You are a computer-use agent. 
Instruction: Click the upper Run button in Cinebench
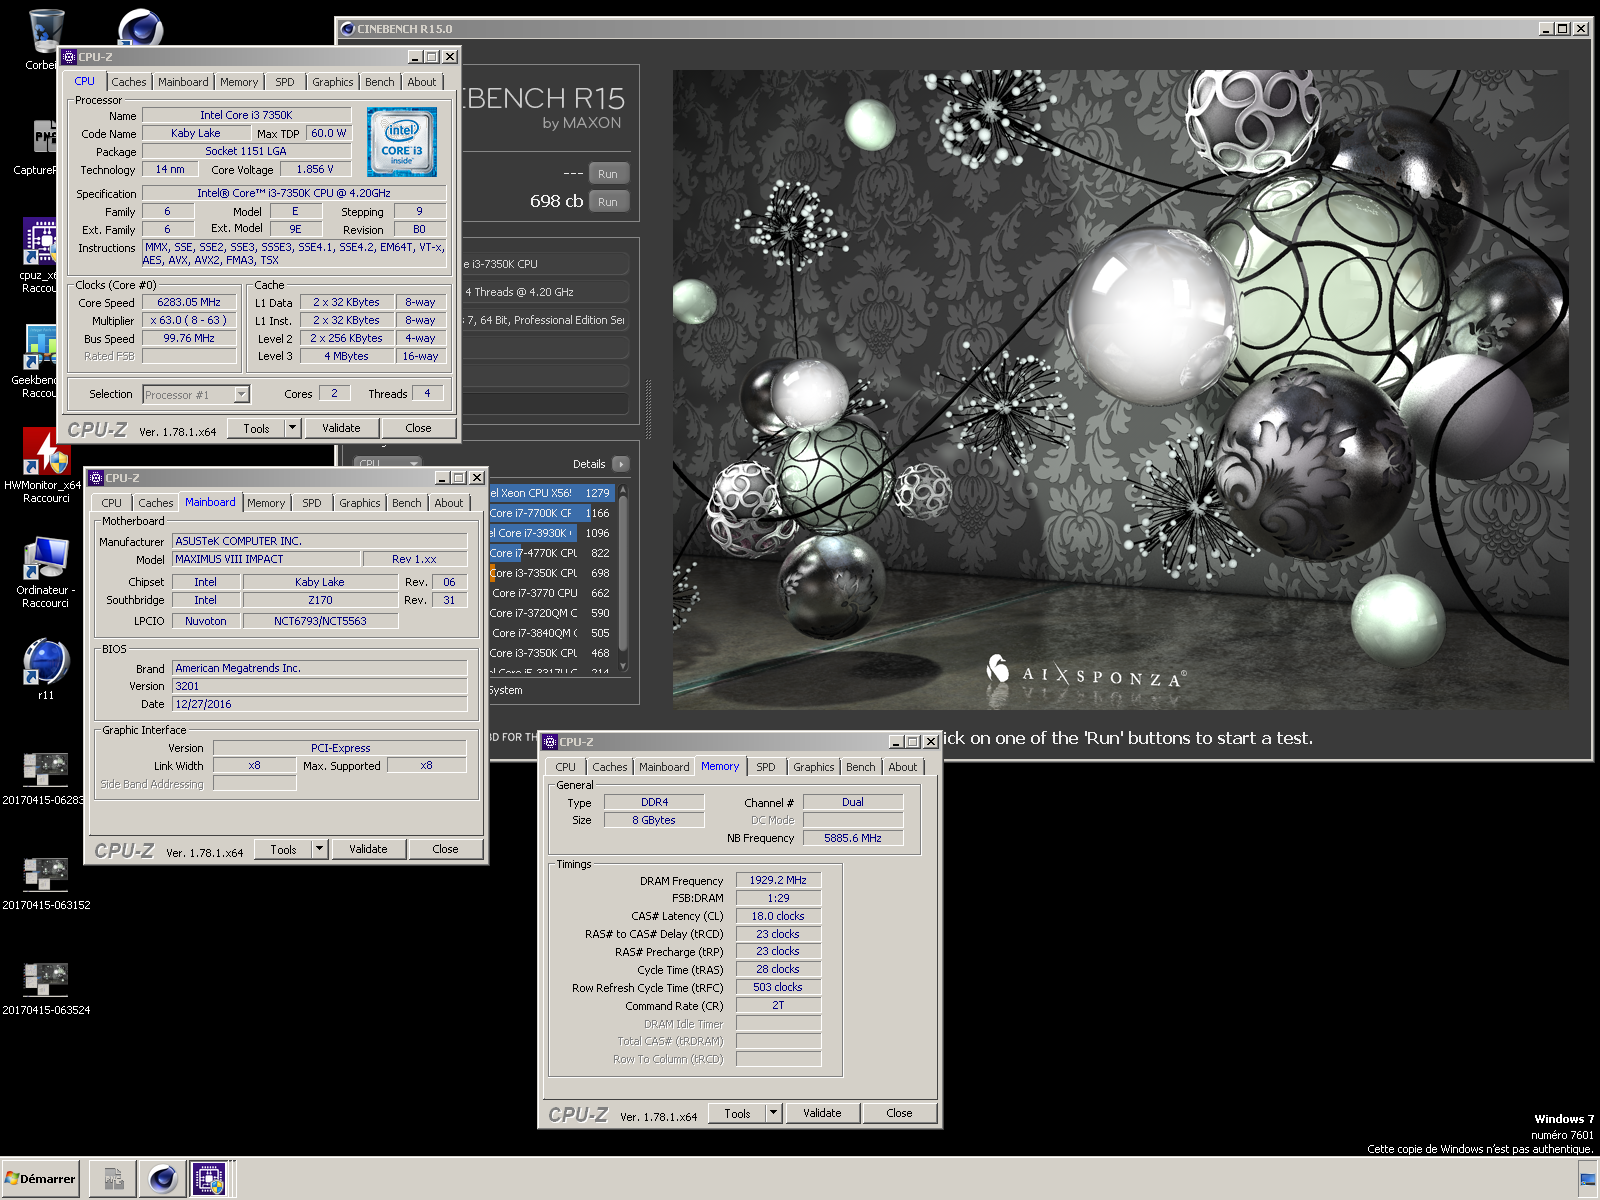(x=608, y=174)
